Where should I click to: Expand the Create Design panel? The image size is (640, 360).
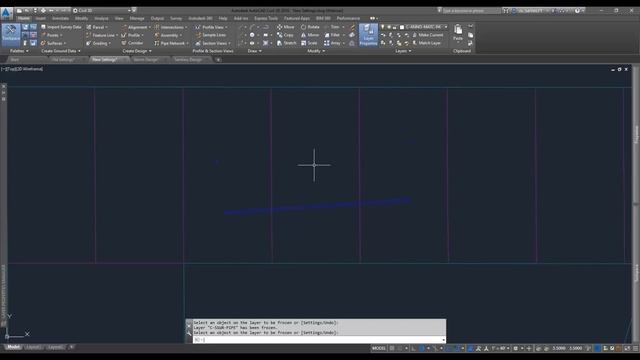coord(137,51)
